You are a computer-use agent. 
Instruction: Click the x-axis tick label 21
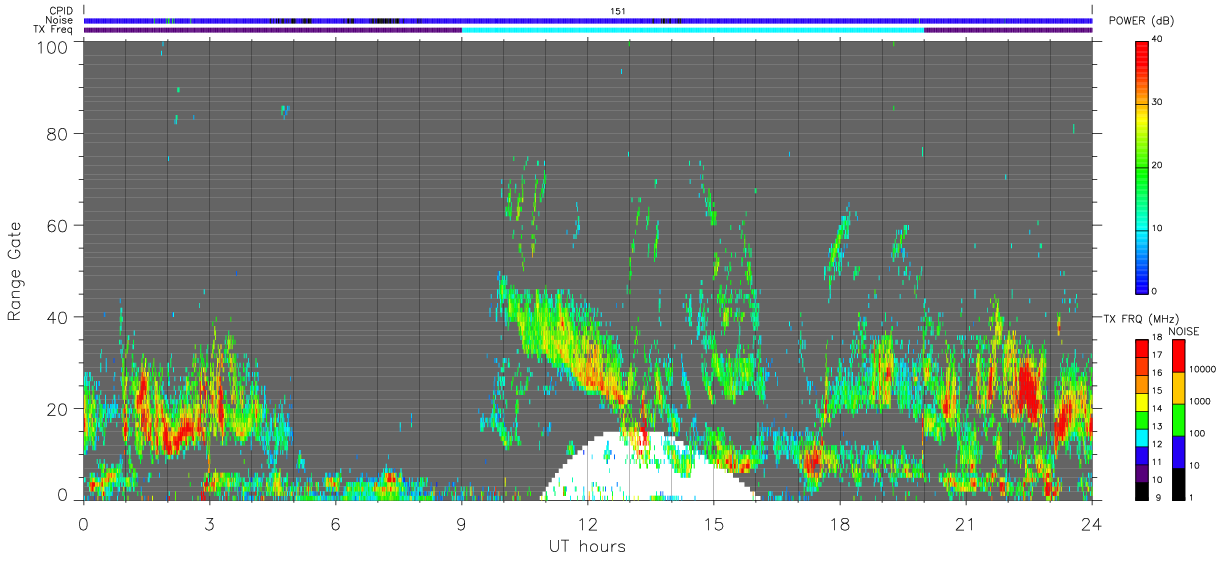click(x=965, y=523)
